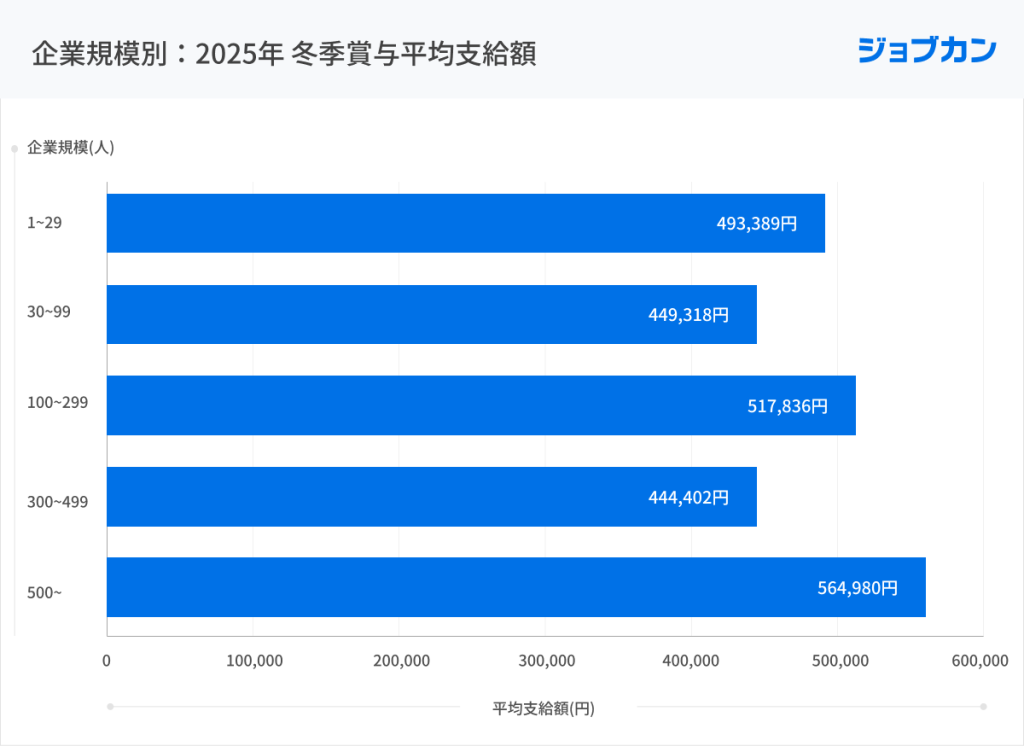Click the 500,000 x-axis tick label
The image size is (1024, 746).
pyautogui.click(x=837, y=660)
